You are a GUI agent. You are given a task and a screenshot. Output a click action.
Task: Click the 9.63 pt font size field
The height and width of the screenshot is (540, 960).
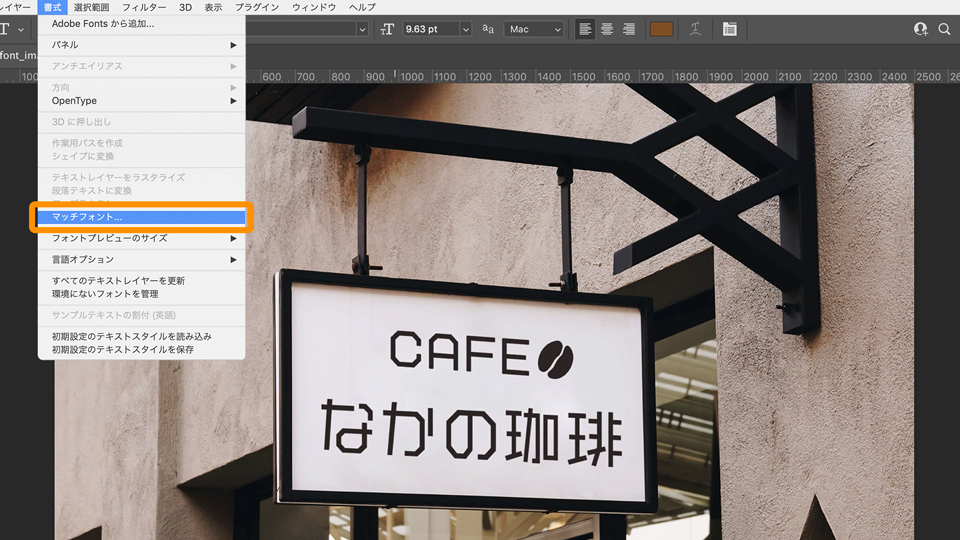(x=431, y=29)
